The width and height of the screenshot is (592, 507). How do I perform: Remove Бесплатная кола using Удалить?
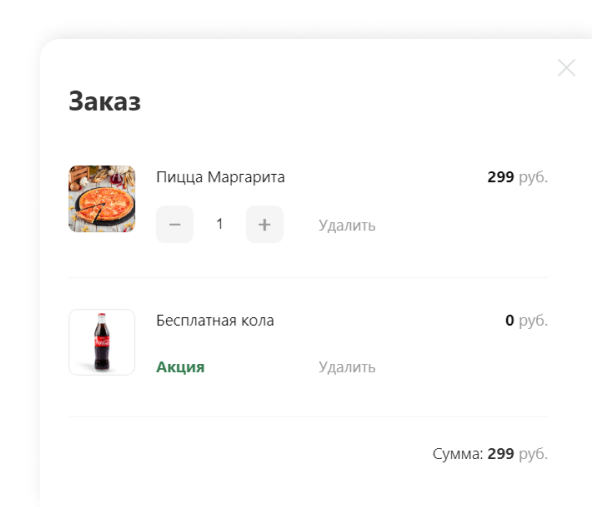pos(347,367)
